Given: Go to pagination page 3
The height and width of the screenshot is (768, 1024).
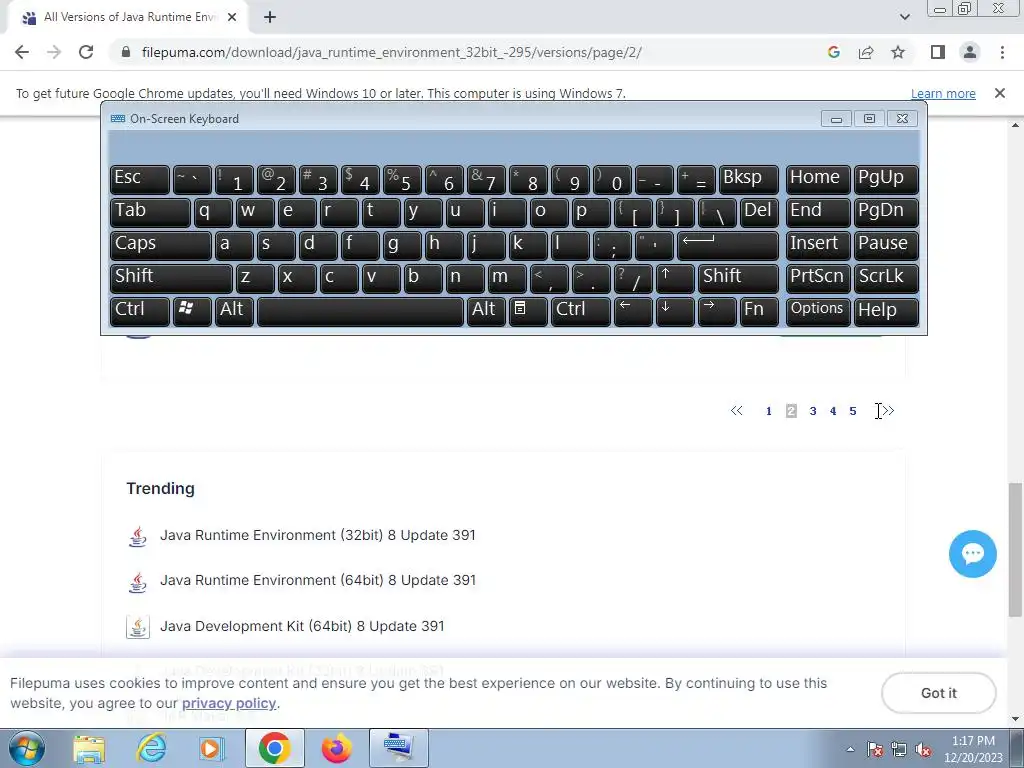Looking at the screenshot, I should coord(813,411).
